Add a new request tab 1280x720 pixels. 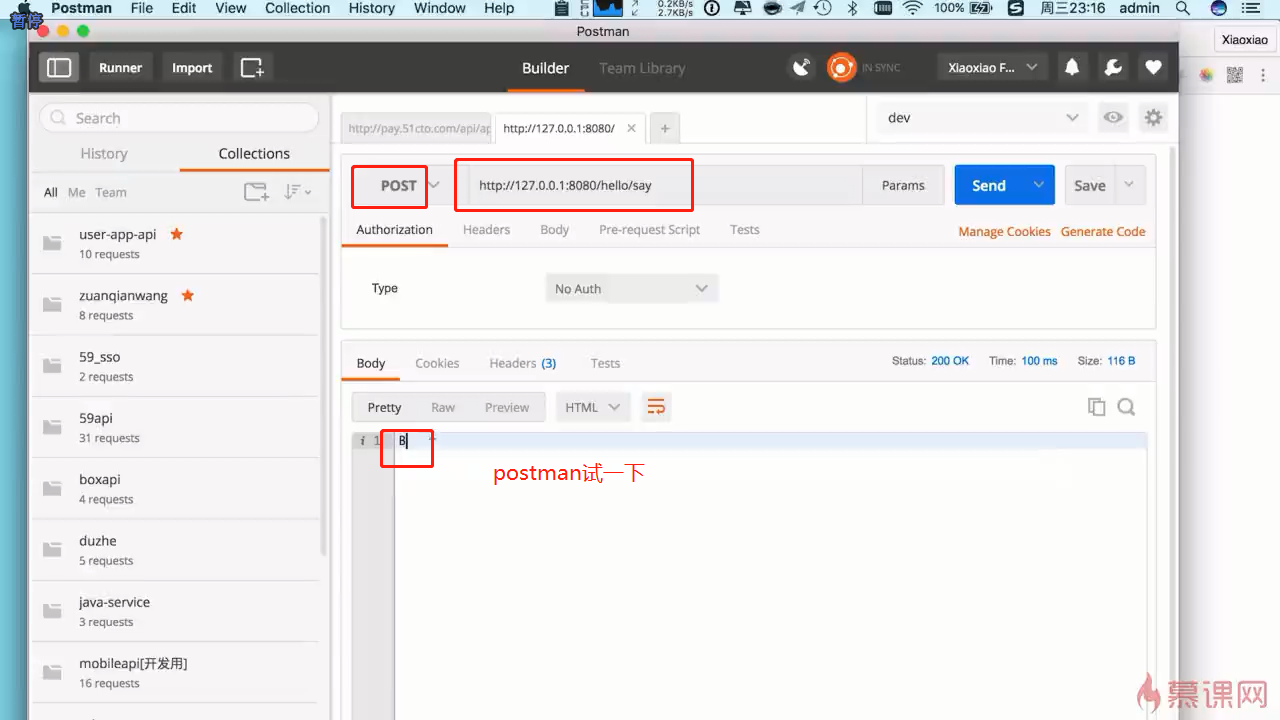(x=664, y=128)
